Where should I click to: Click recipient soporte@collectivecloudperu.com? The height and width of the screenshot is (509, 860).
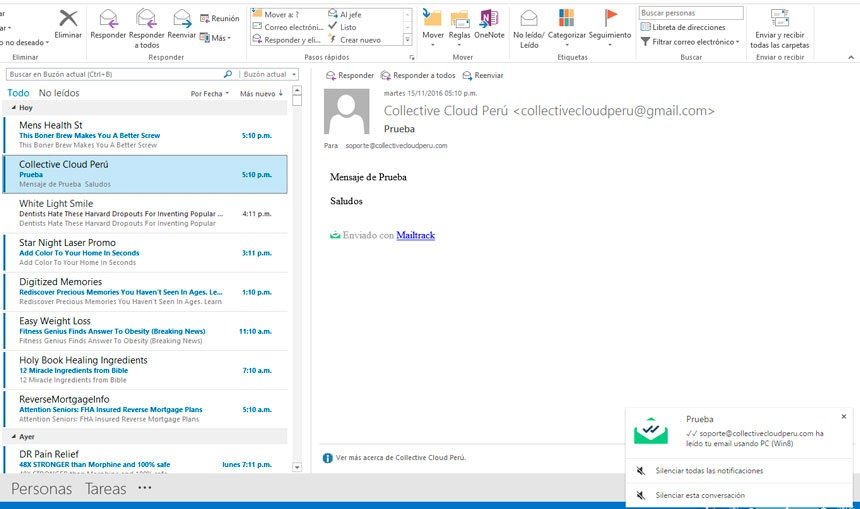click(396, 146)
